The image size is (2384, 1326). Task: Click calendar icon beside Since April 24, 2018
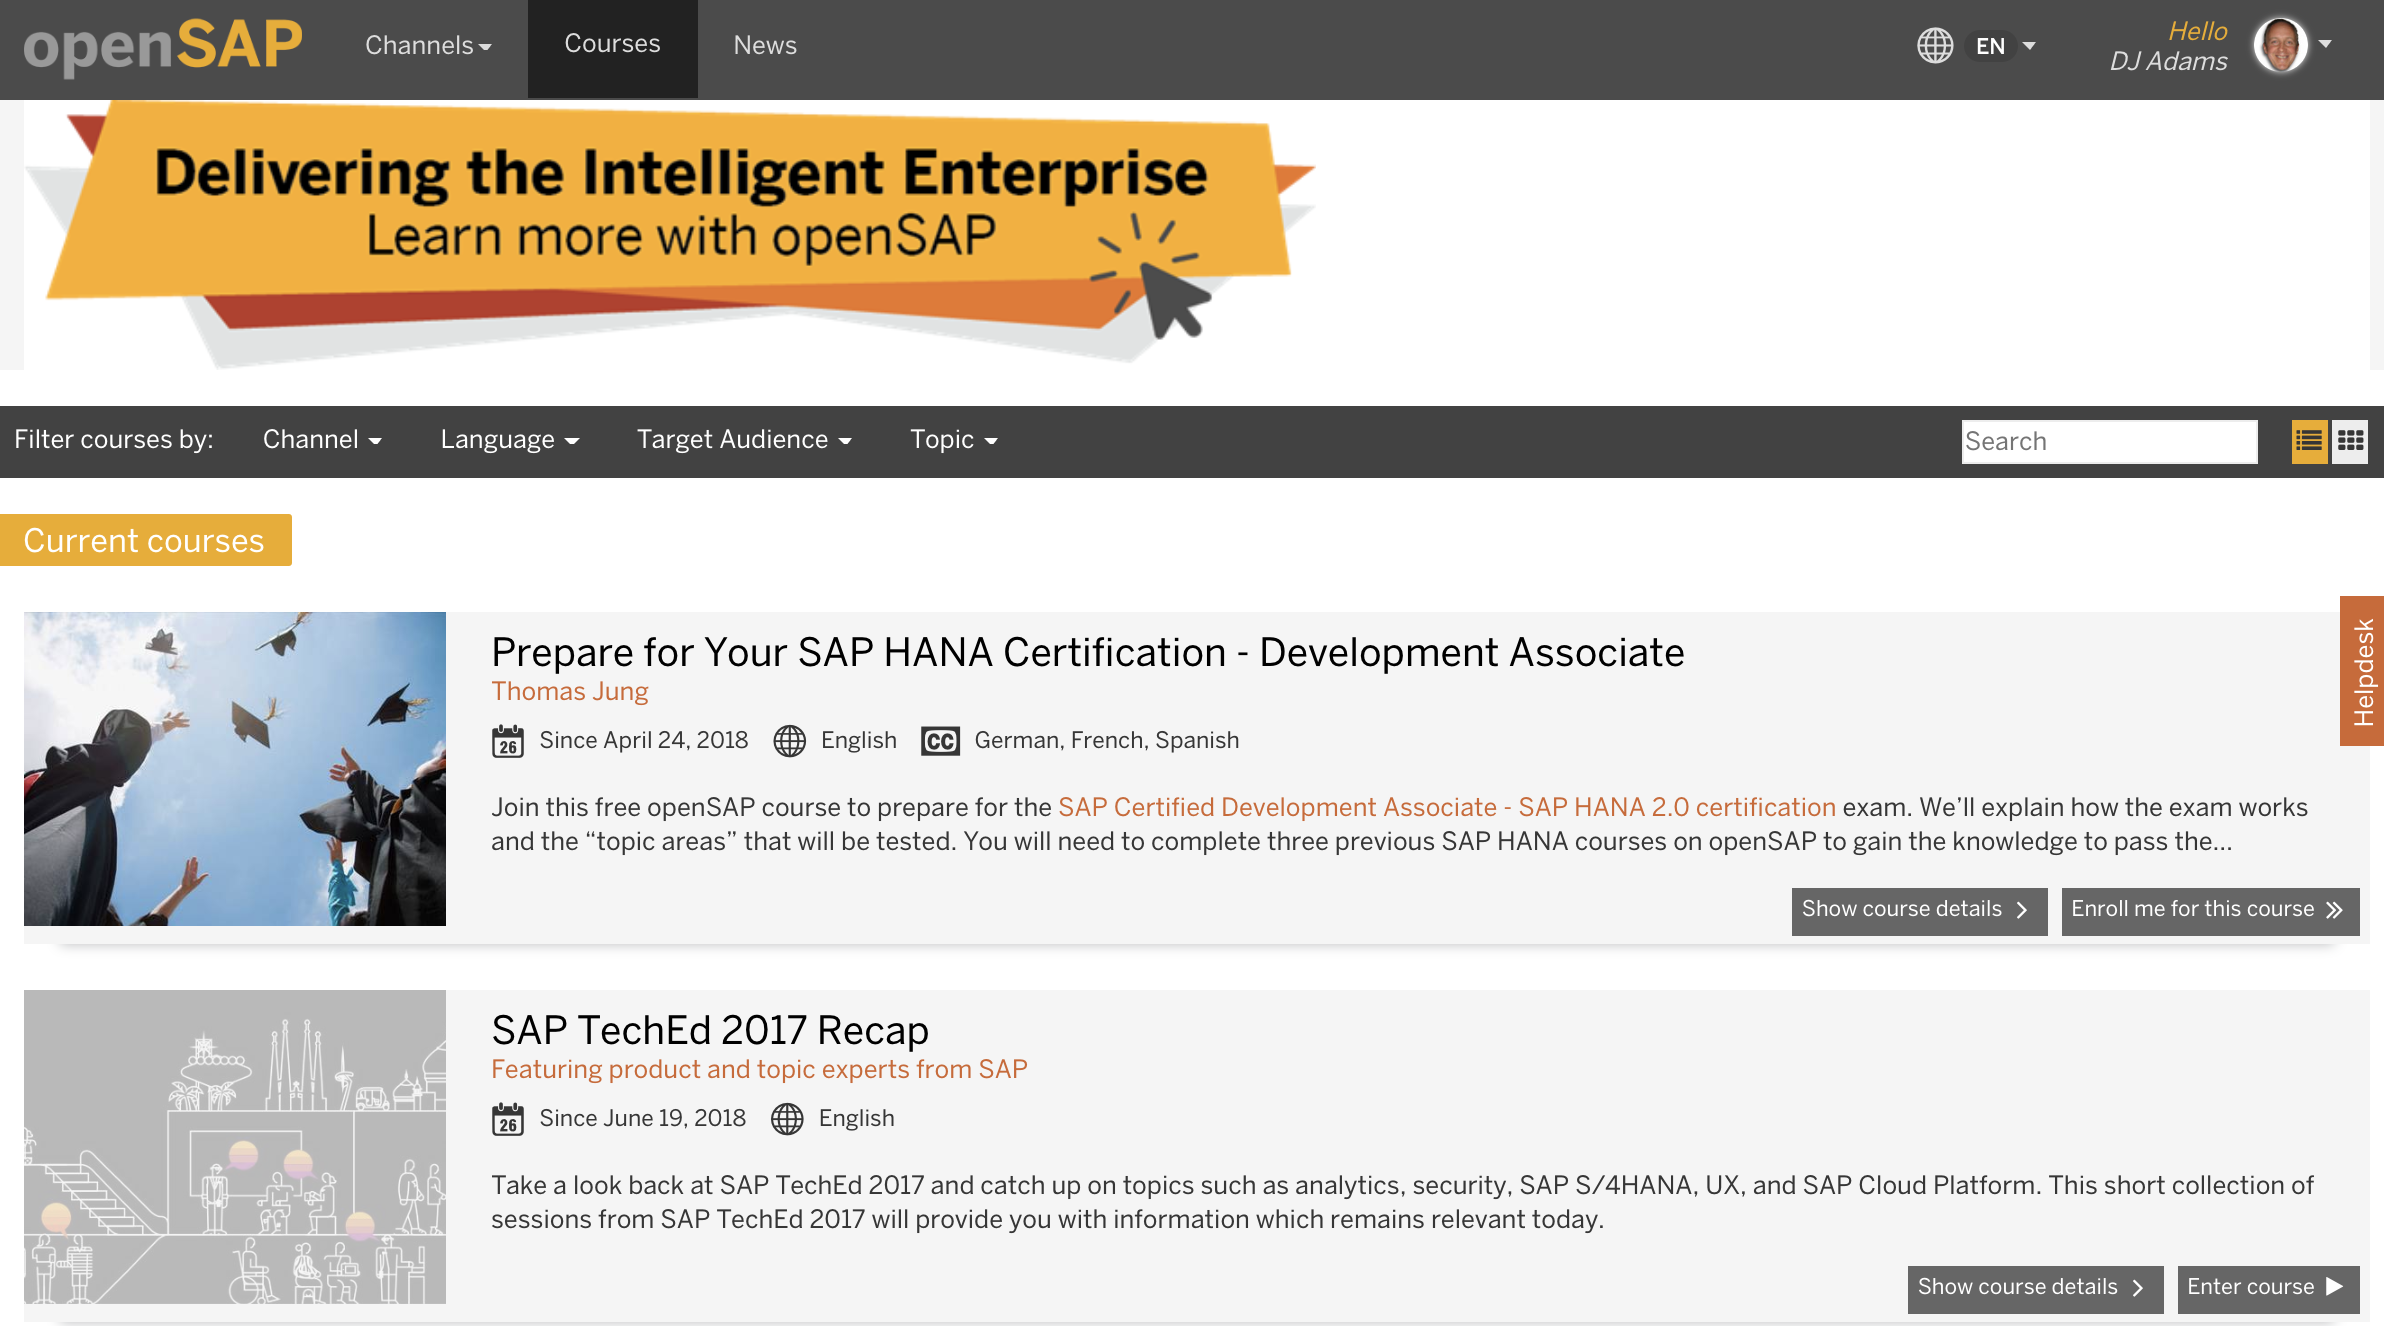point(508,741)
